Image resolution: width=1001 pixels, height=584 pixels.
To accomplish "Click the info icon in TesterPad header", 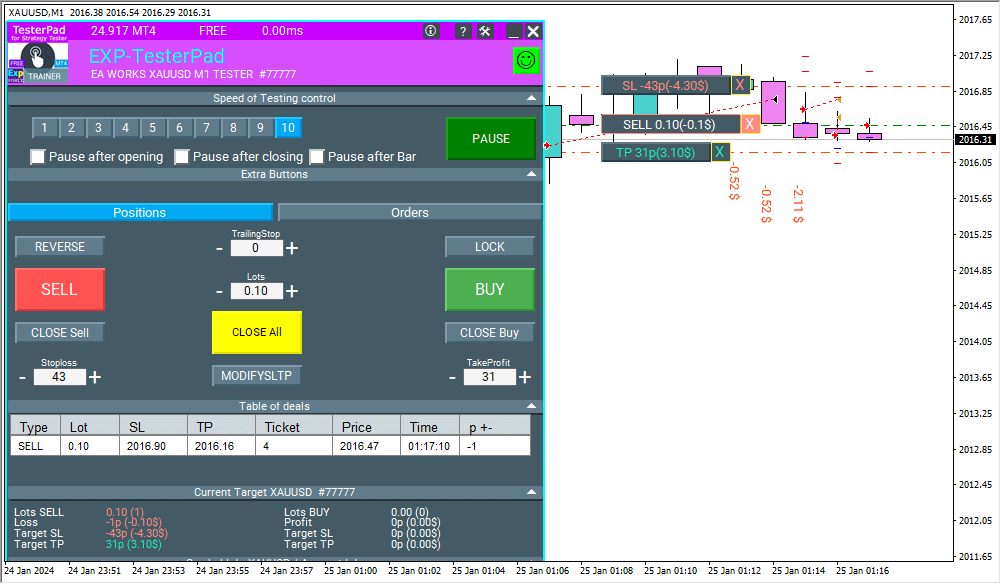I will pyautogui.click(x=431, y=31).
